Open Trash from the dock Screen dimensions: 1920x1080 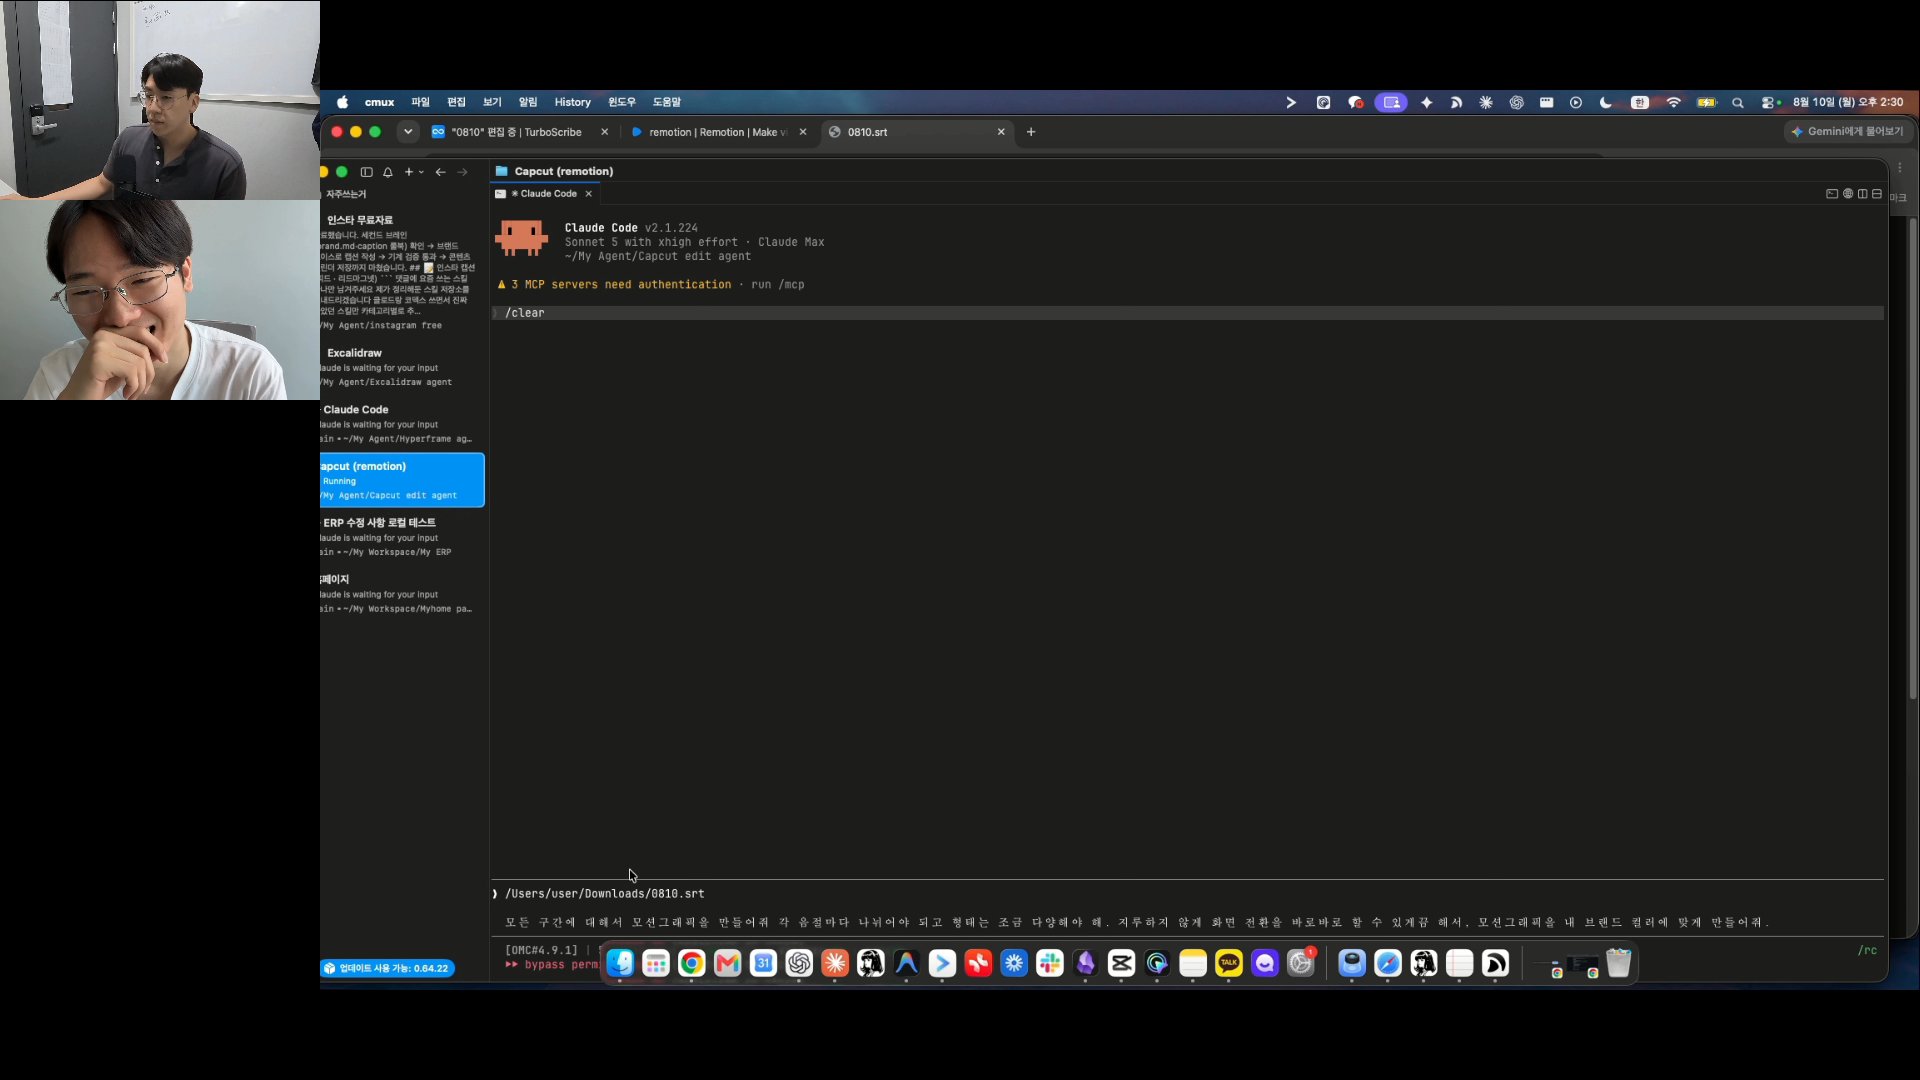1618,963
